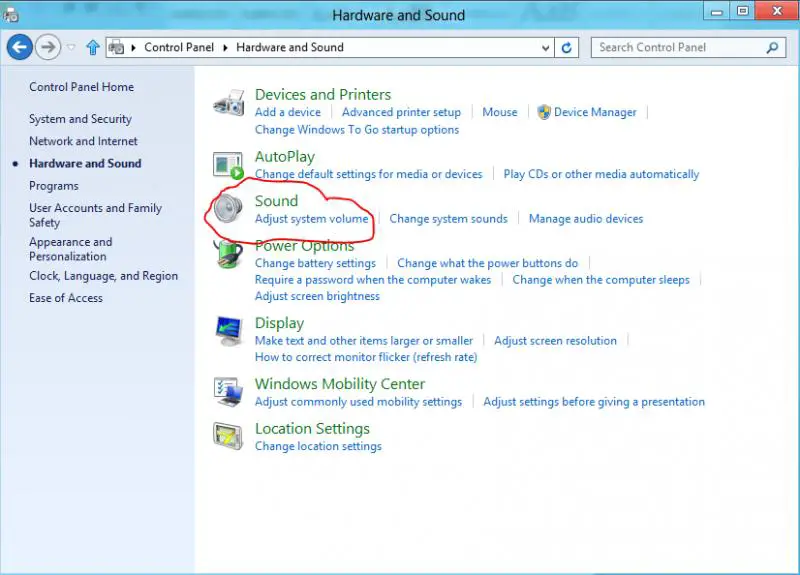Click Play CDs or other media automatically

point(602,174)
